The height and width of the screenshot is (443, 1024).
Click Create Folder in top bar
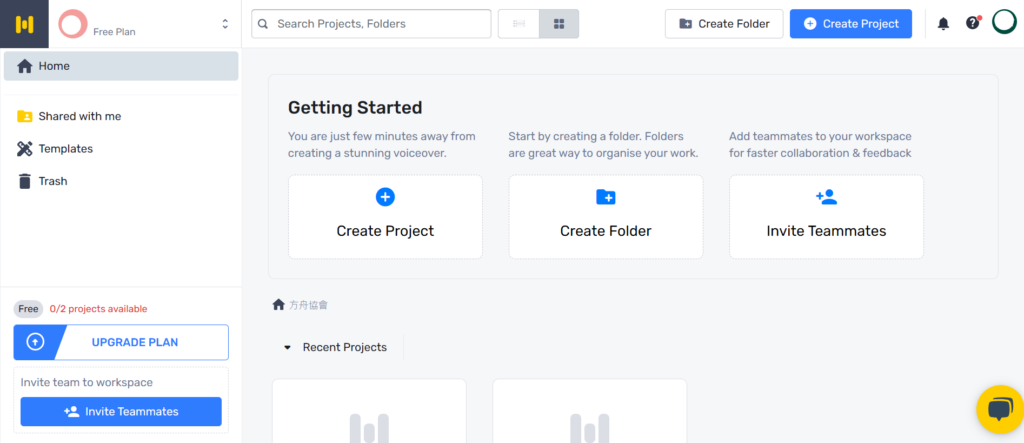[723, 24]
